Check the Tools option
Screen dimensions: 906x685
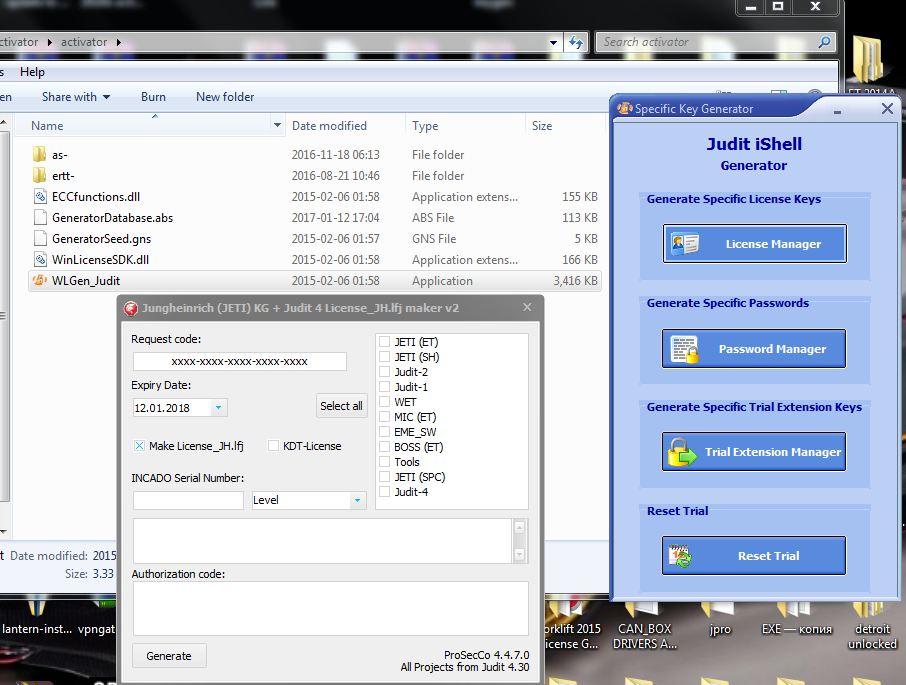pyautogui.click(x=384, y=461)
